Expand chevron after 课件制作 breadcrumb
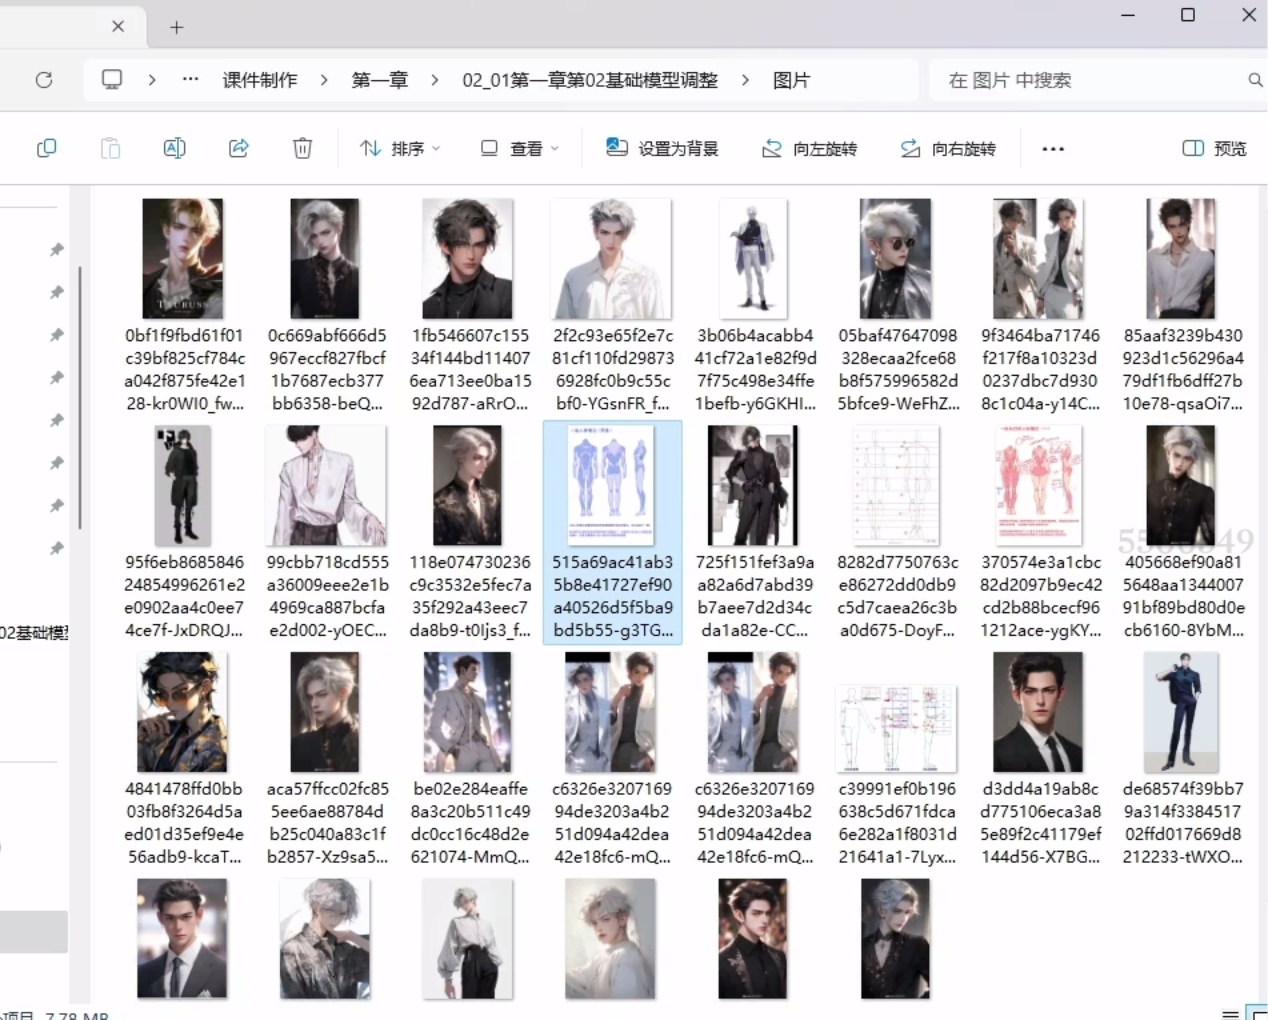1268x1020 pixels. coord(324,80)
